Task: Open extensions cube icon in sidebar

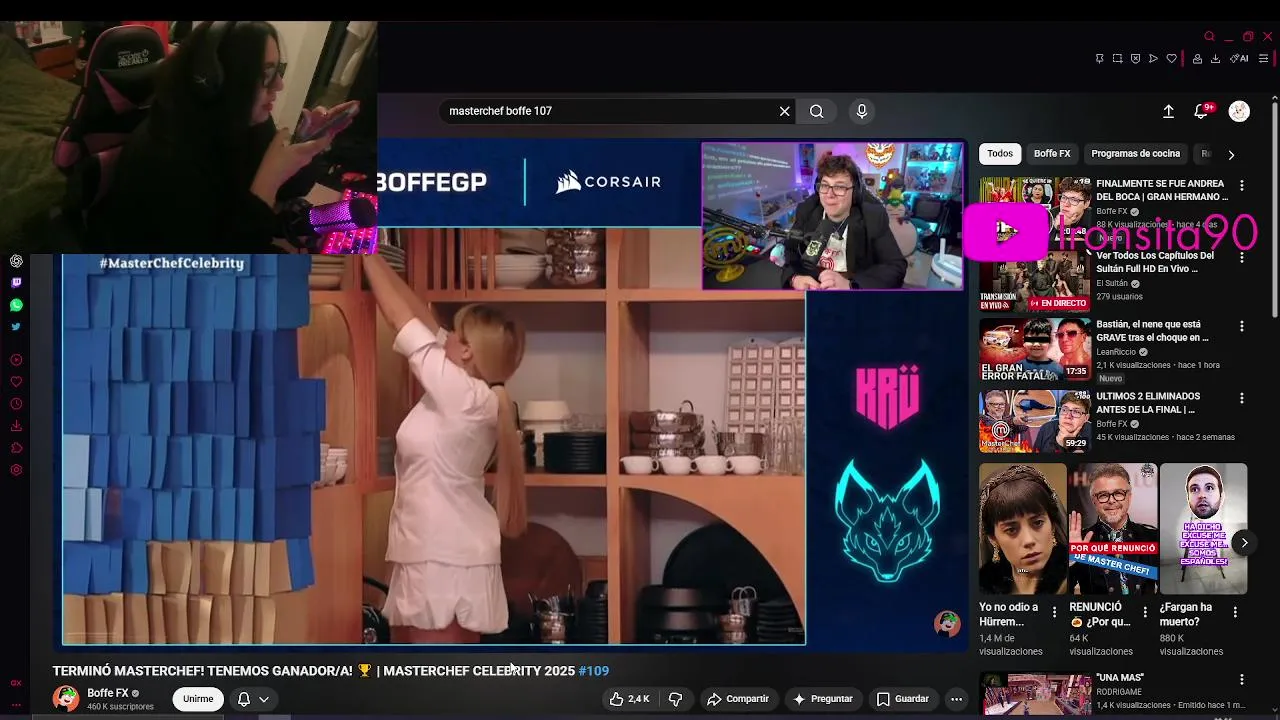Action: click(x=16, y=448)
